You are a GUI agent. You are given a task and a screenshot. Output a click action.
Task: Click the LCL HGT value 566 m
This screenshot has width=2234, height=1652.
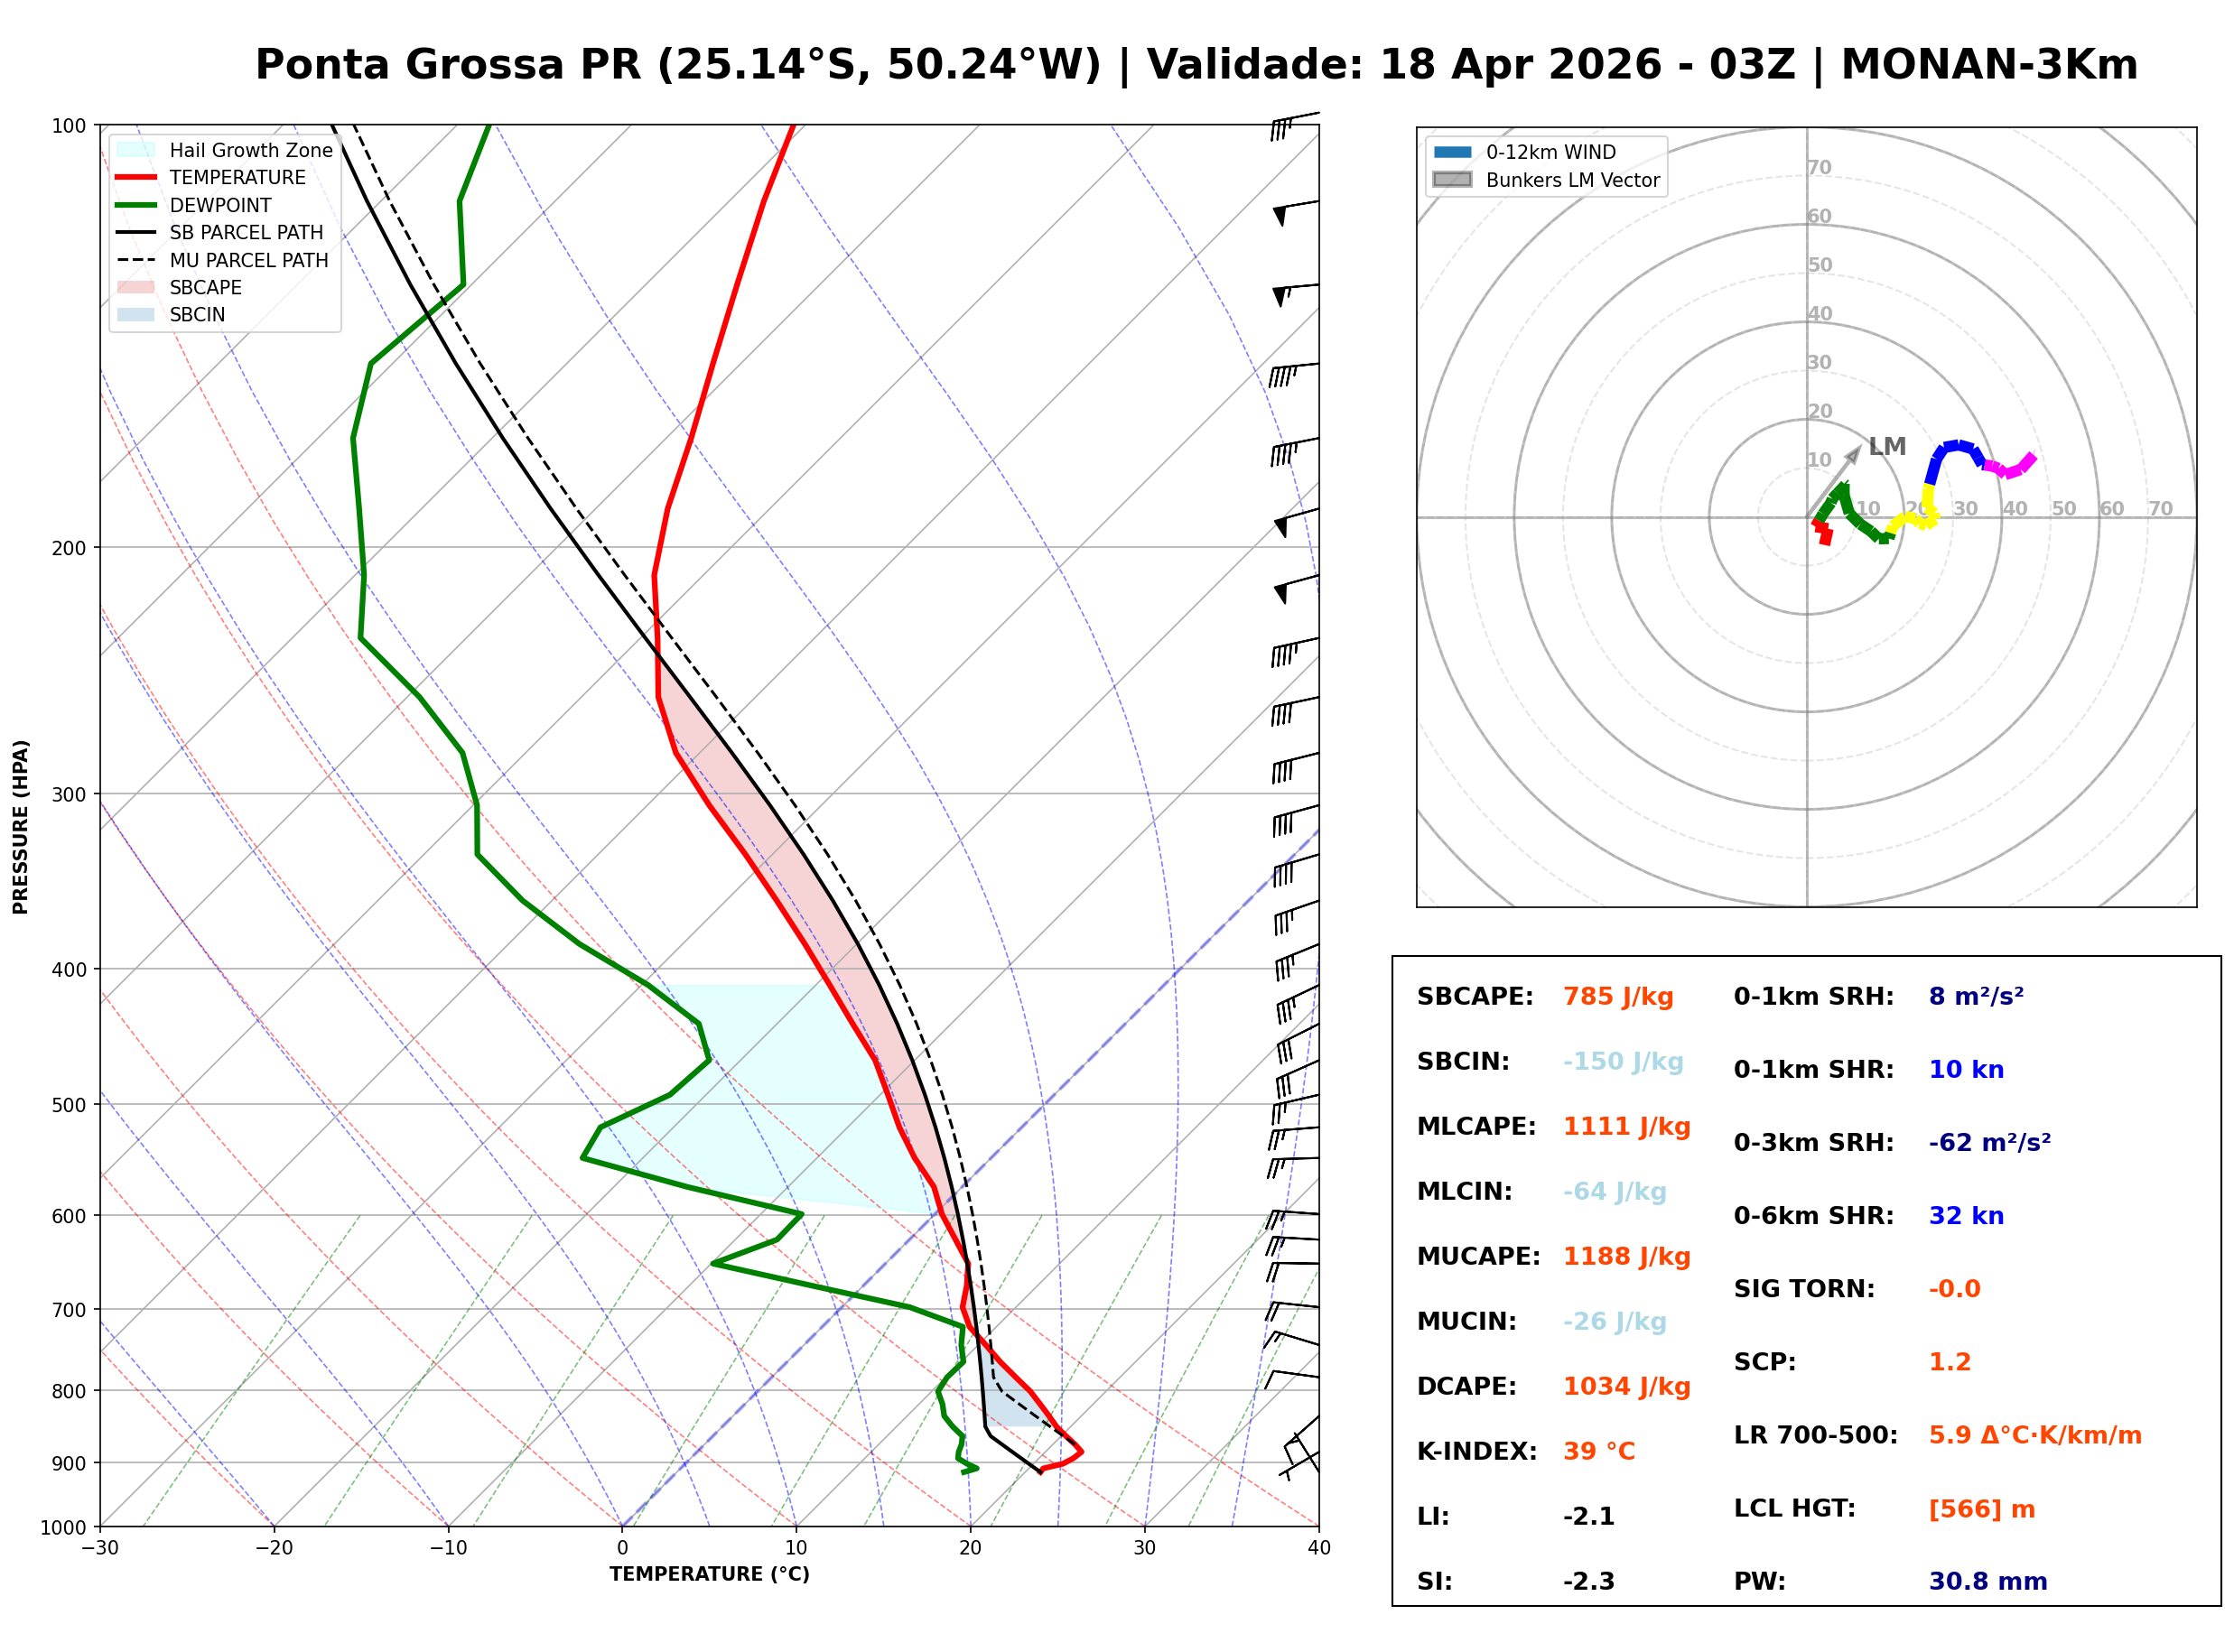[x=1982, y=1509]
